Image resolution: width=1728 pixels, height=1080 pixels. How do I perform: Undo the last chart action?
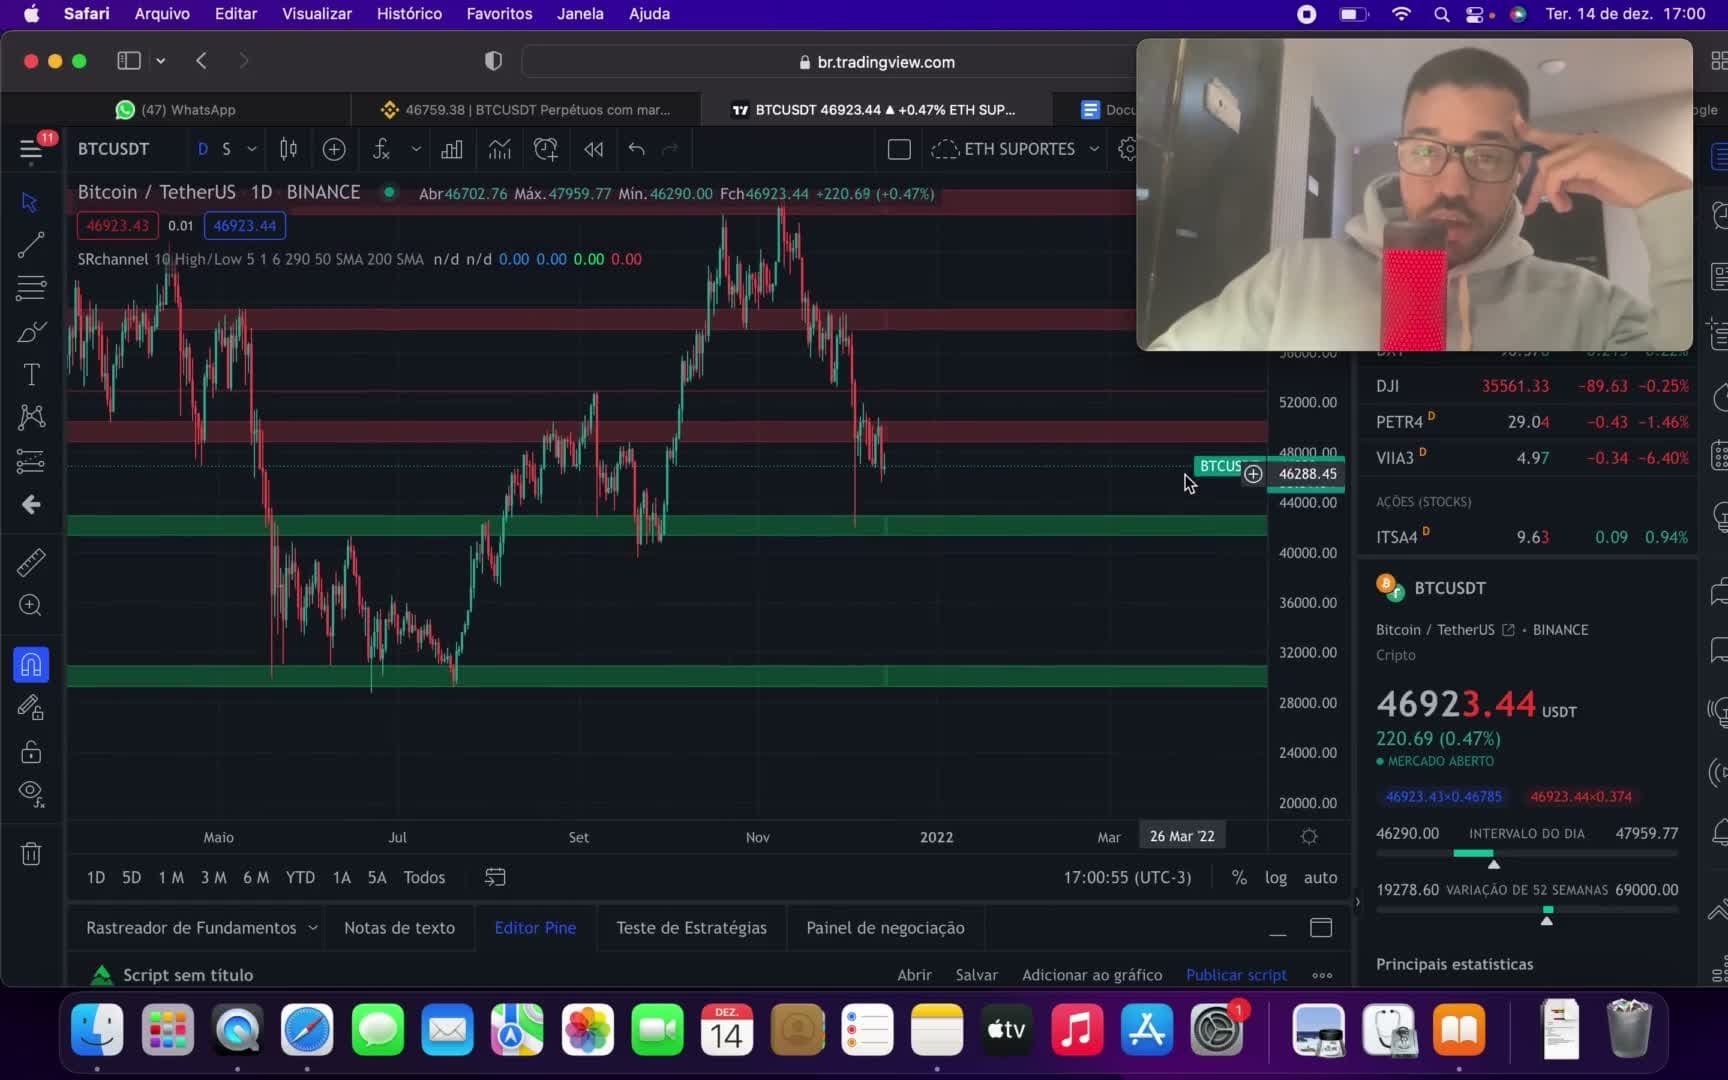636,149
